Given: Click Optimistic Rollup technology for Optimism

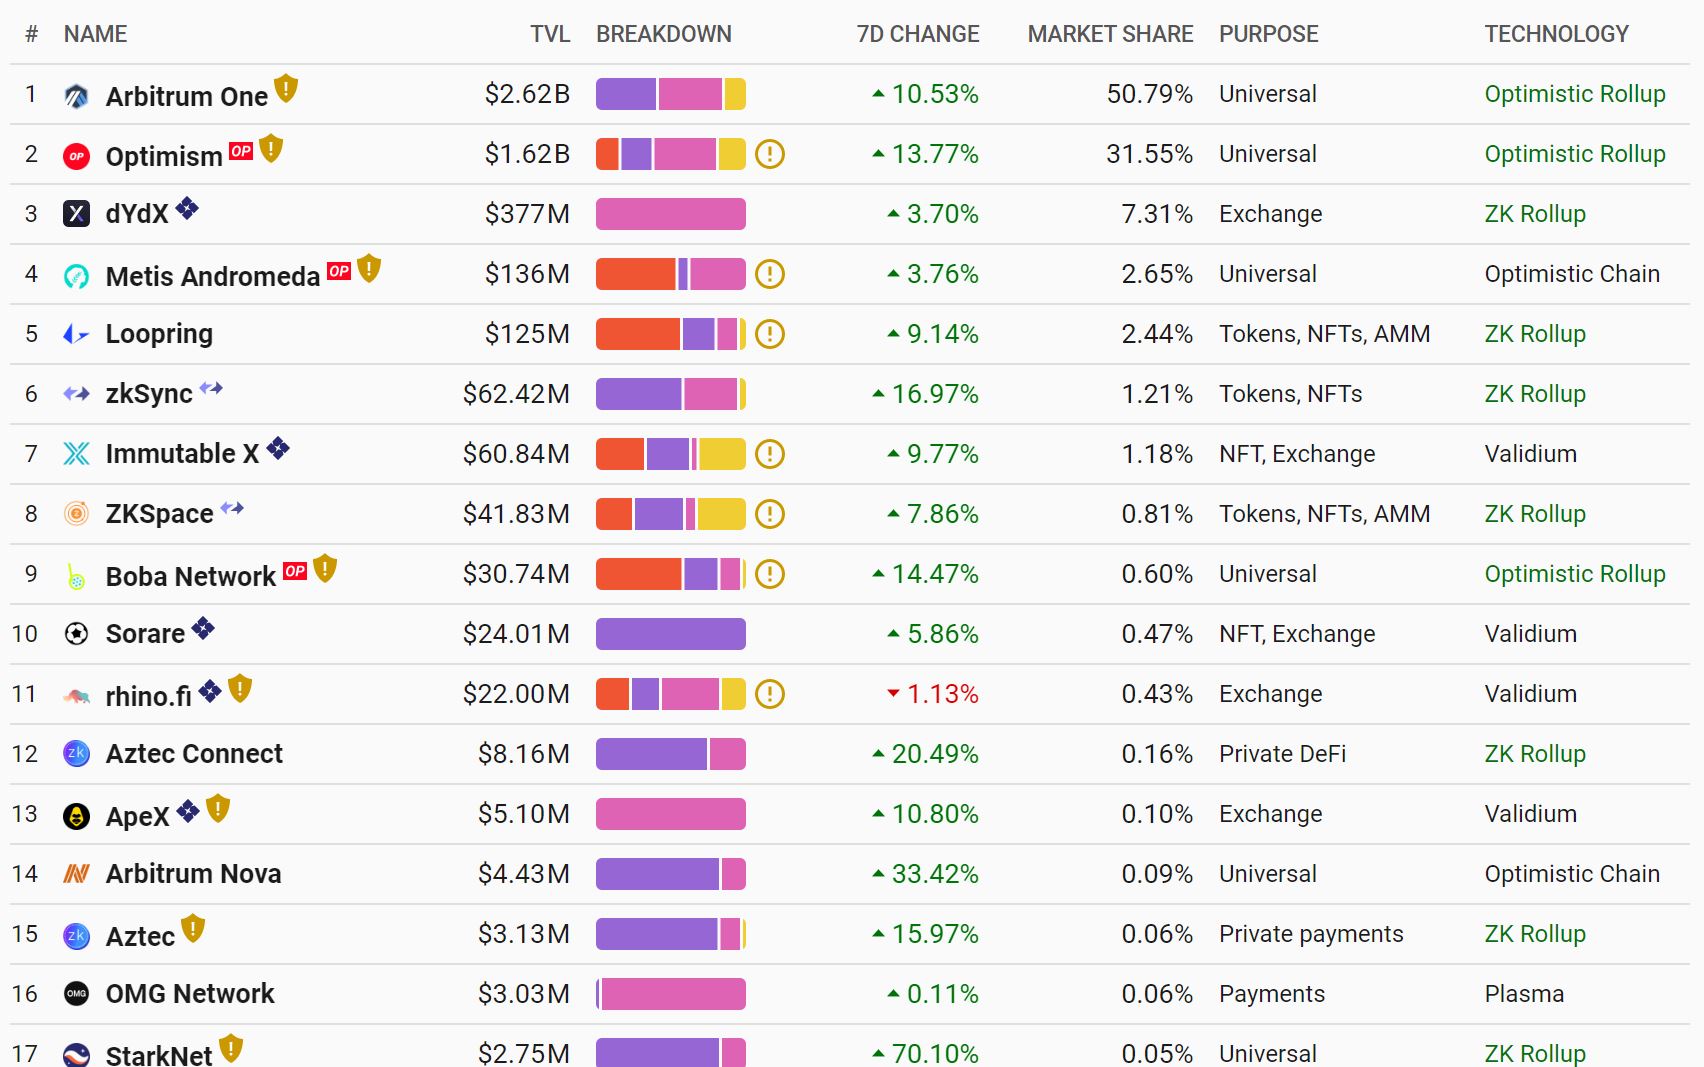Looking at the screenshot, I should coord(1575,154).
